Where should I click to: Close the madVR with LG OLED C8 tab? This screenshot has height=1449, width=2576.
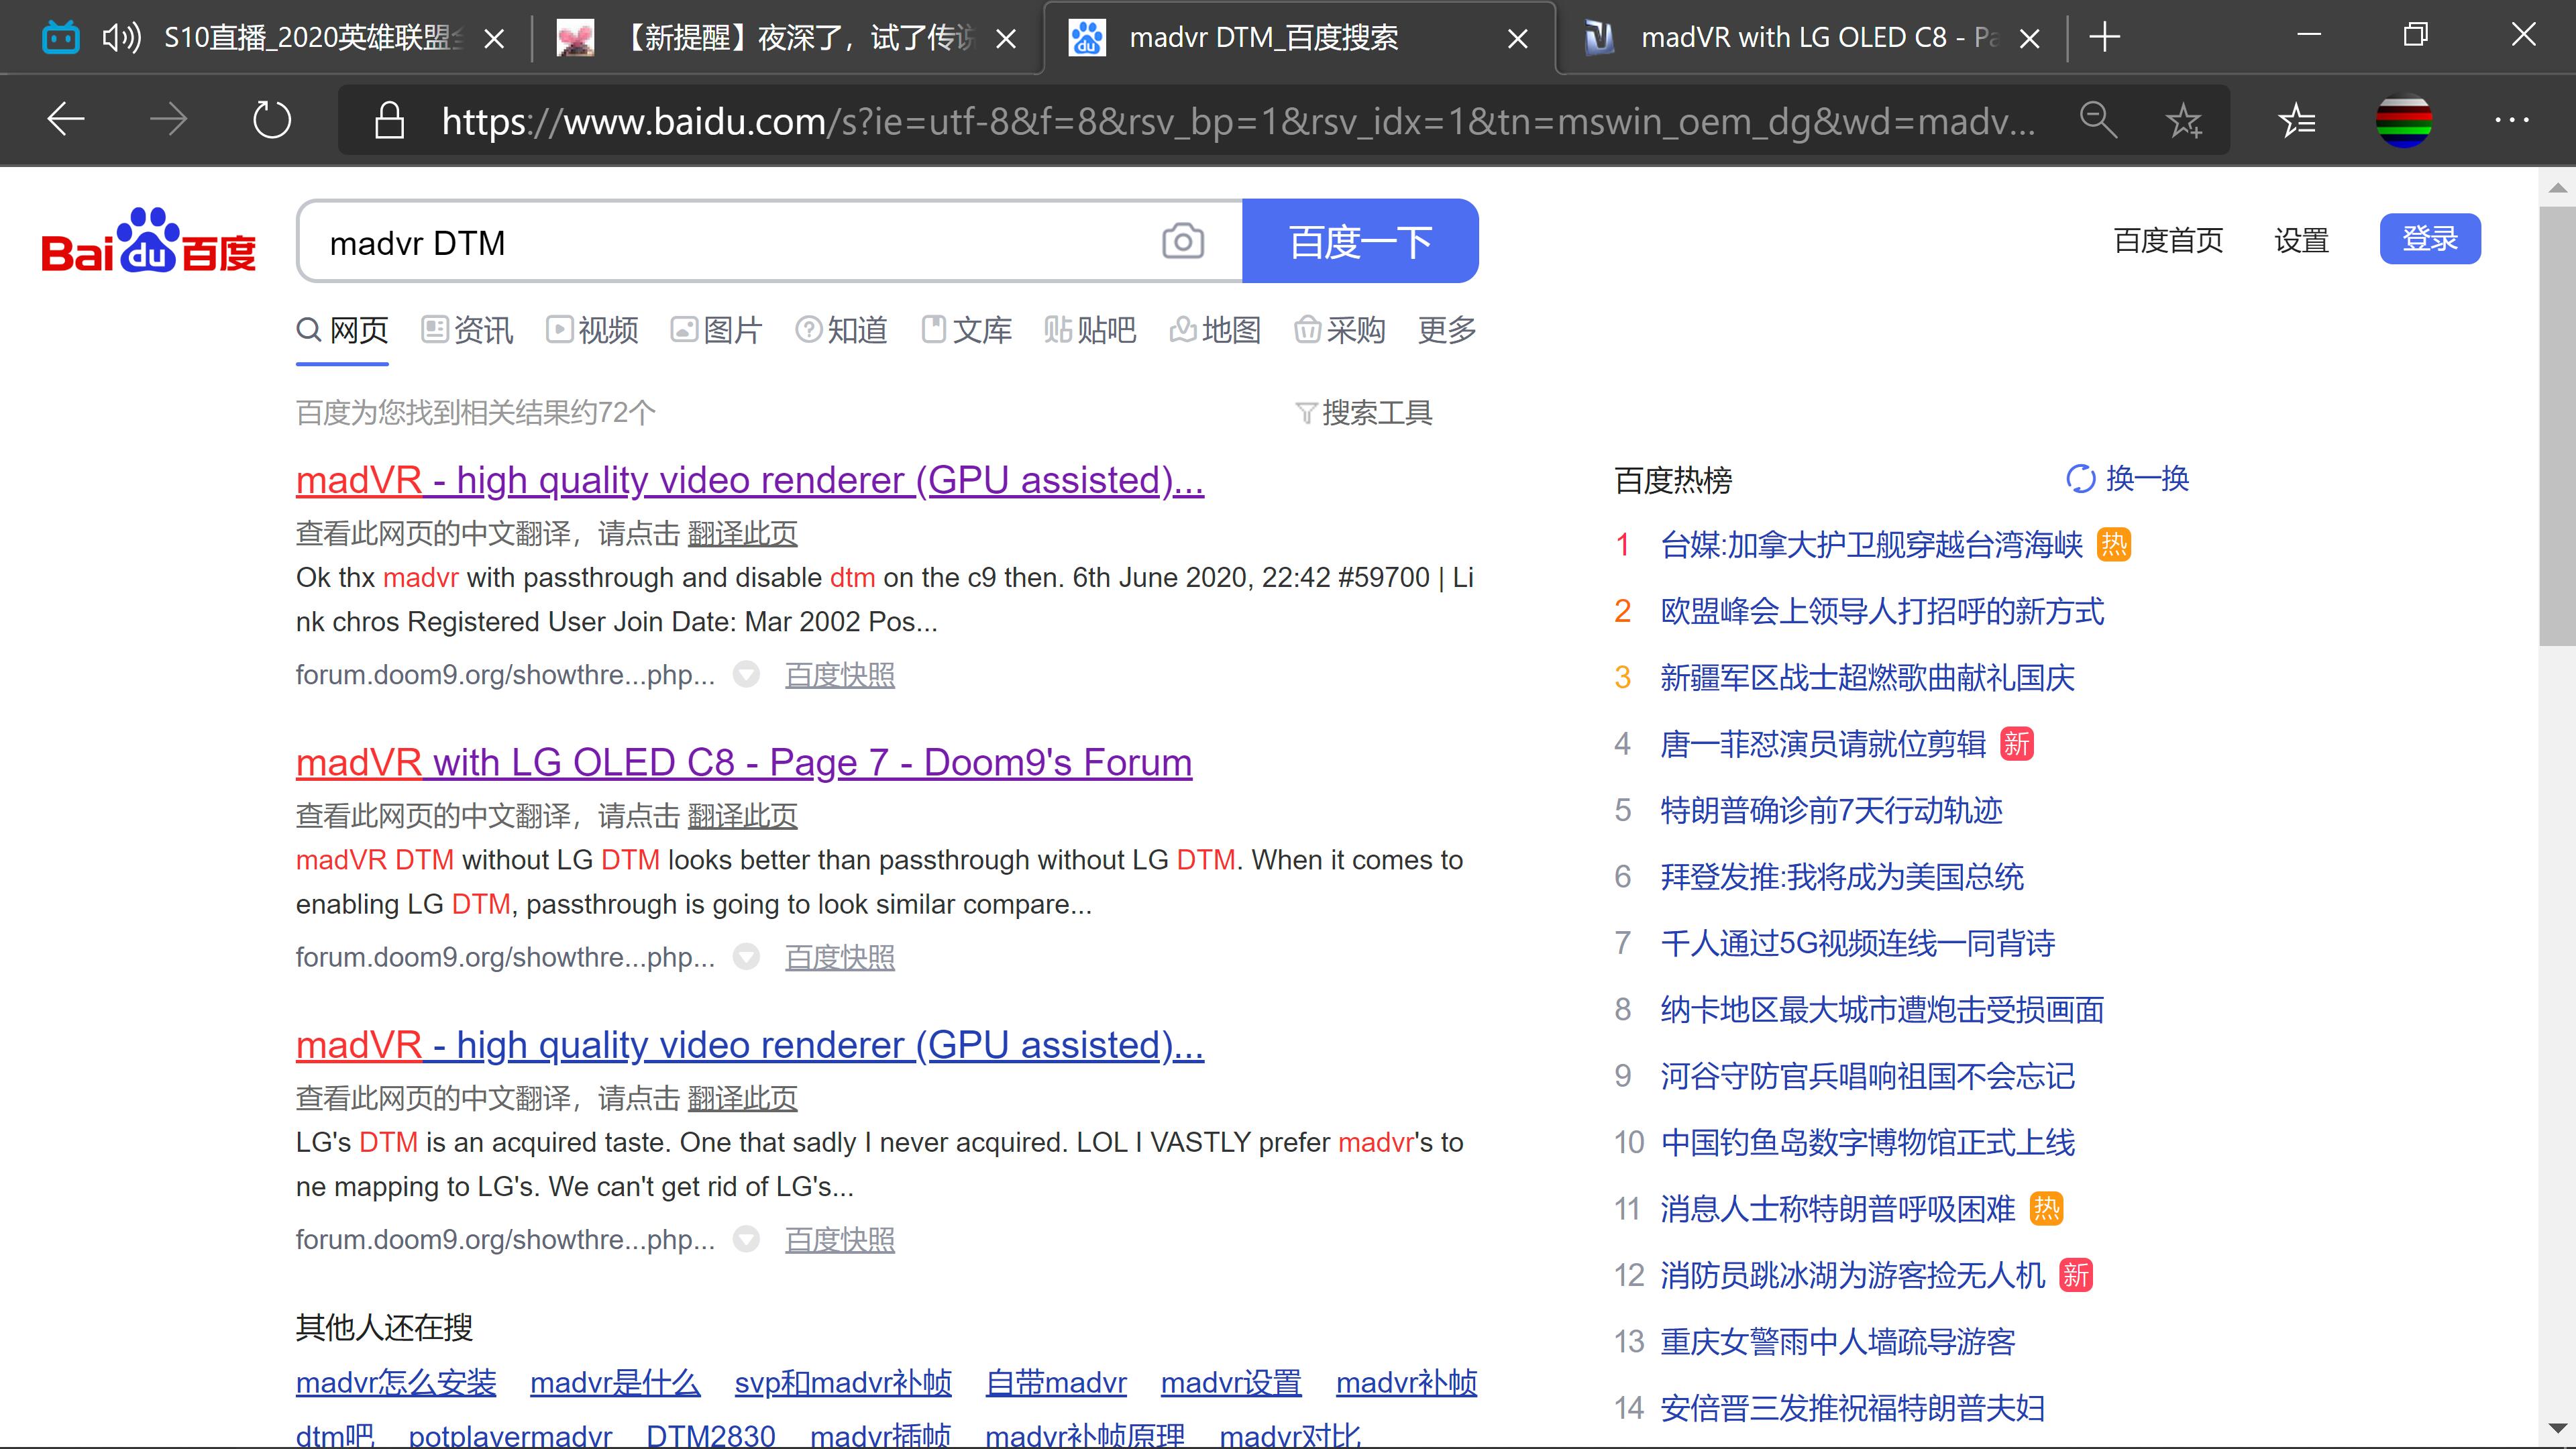2030,39
